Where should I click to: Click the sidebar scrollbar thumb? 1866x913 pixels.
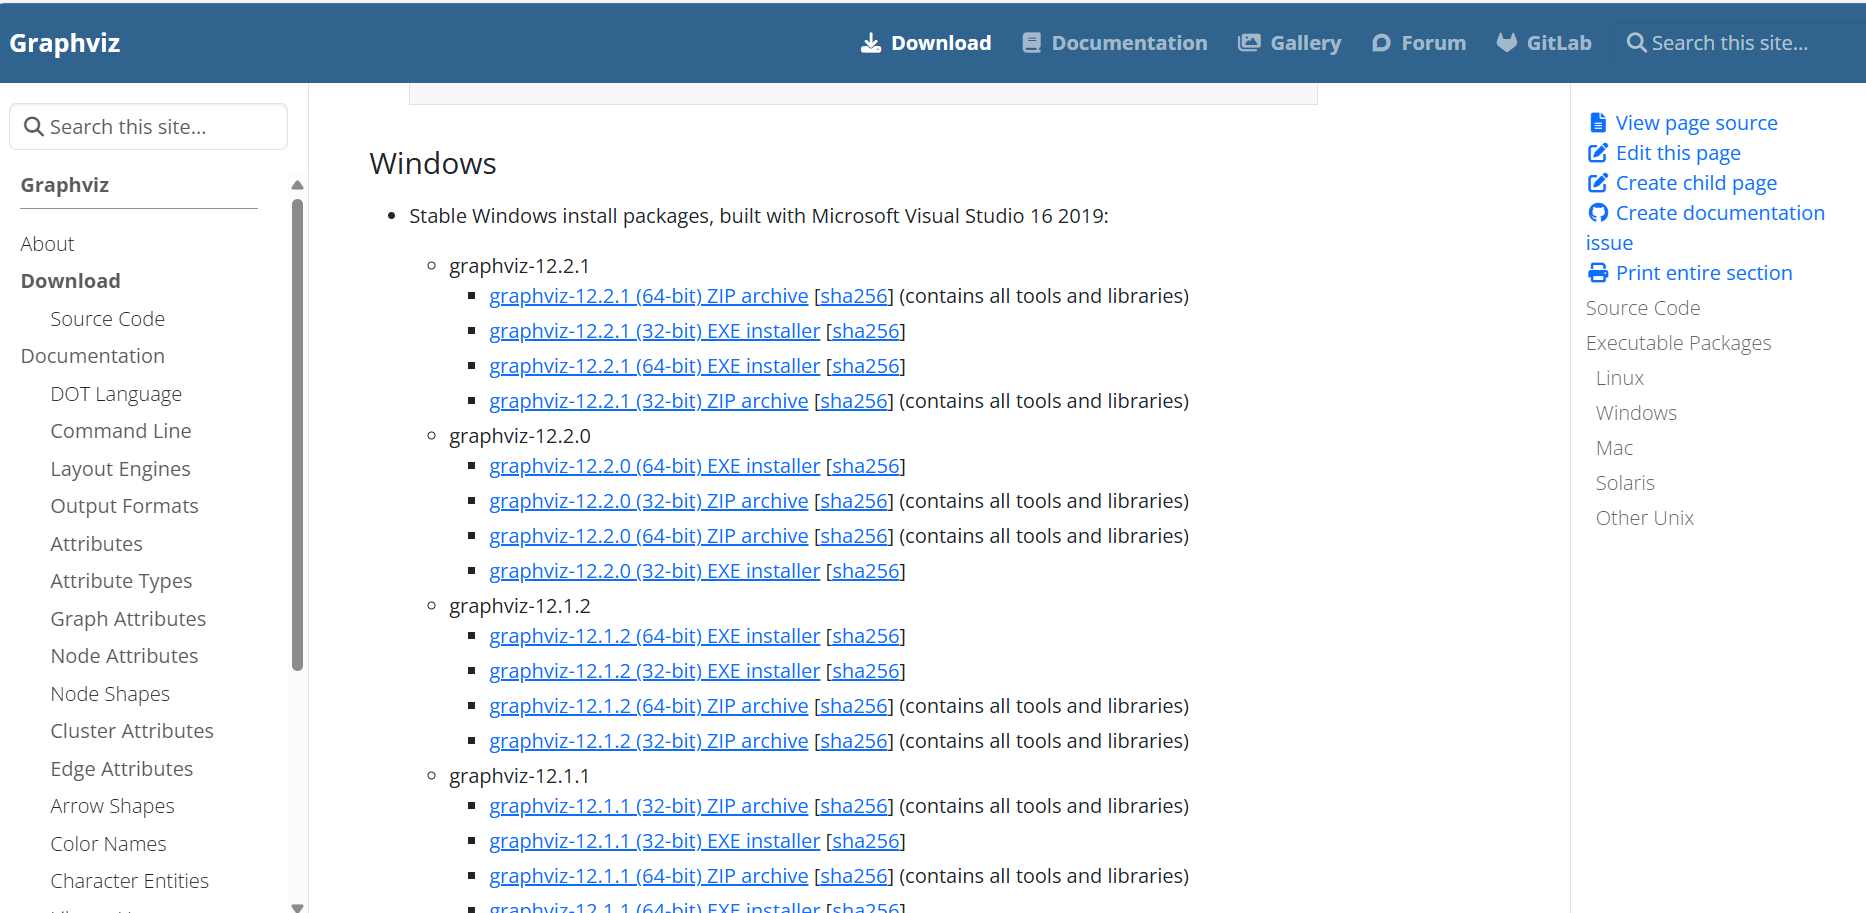click(297, 435)
